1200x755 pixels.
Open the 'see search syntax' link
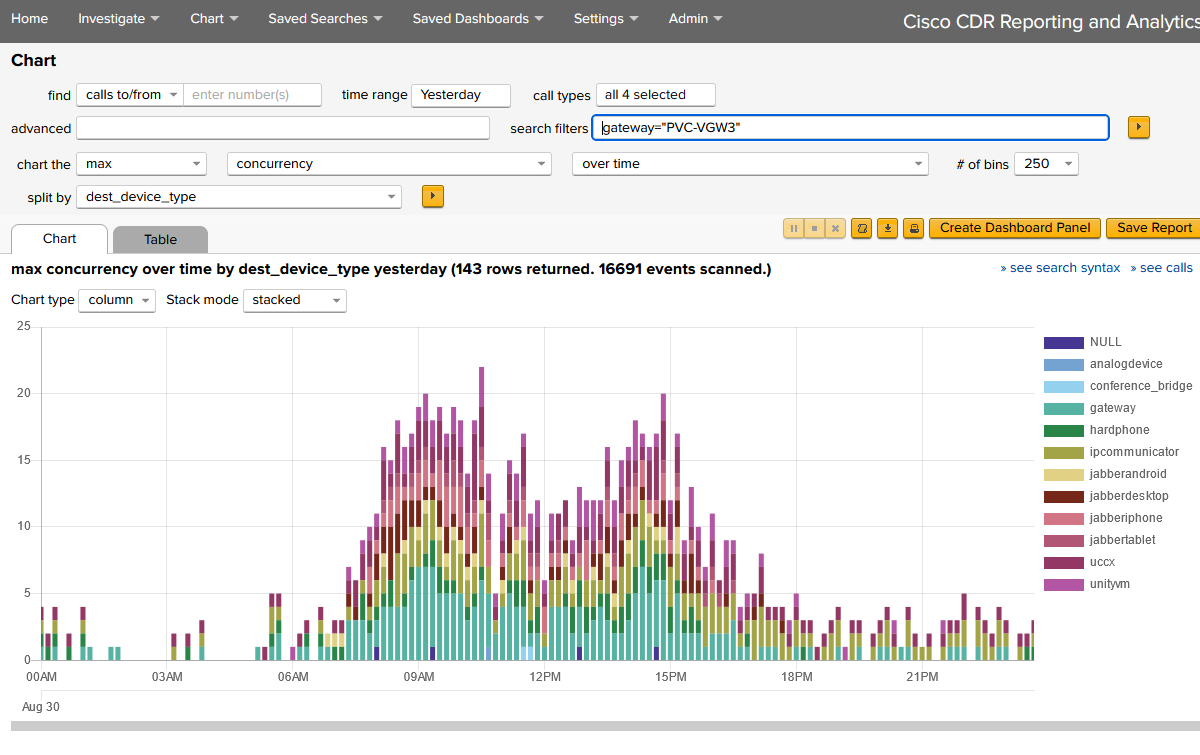(x=1060, y=267)
